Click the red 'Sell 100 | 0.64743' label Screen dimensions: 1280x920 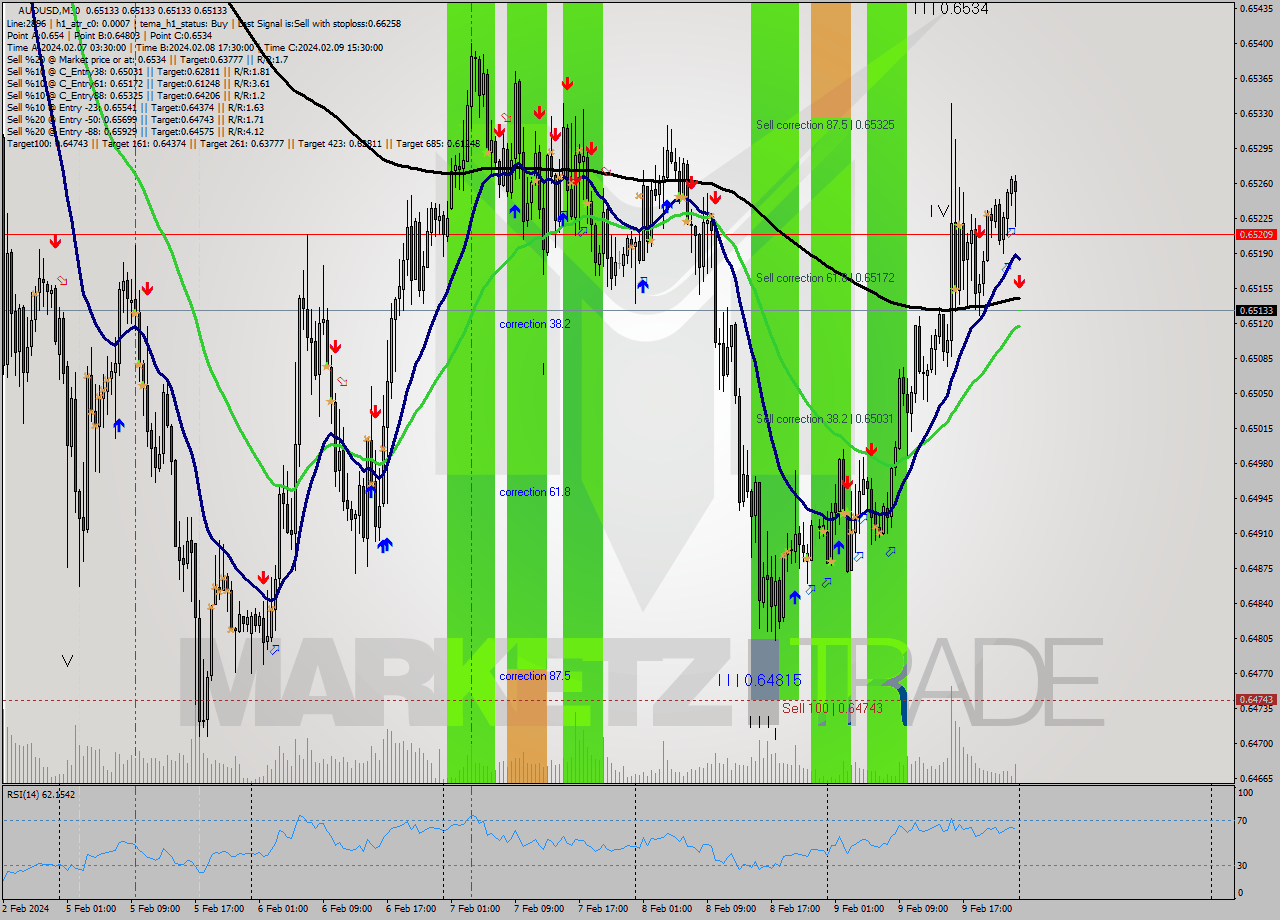(x=832, y=708)
